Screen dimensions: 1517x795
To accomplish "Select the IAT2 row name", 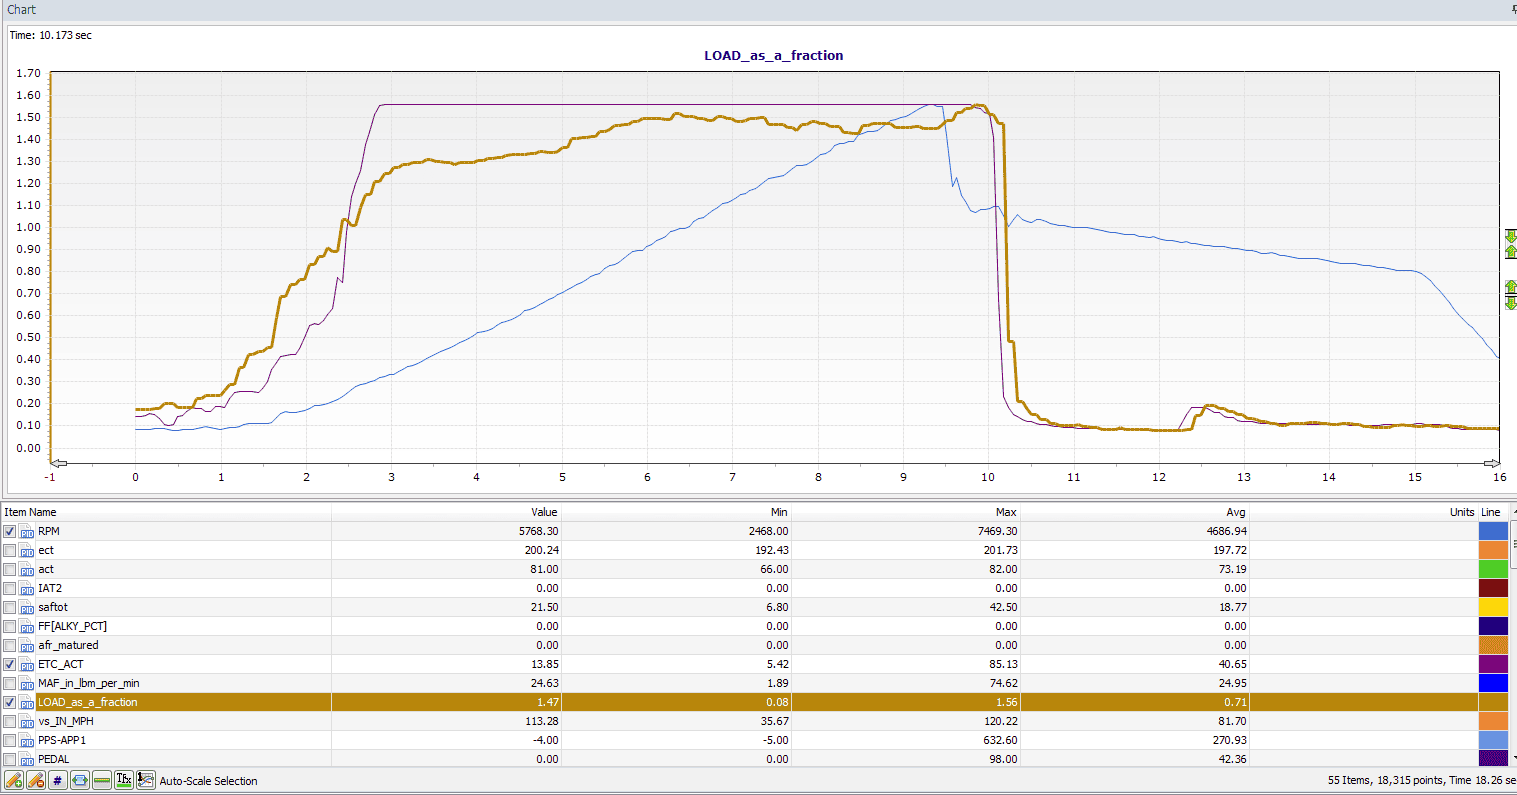I will [x=49, y=589].
